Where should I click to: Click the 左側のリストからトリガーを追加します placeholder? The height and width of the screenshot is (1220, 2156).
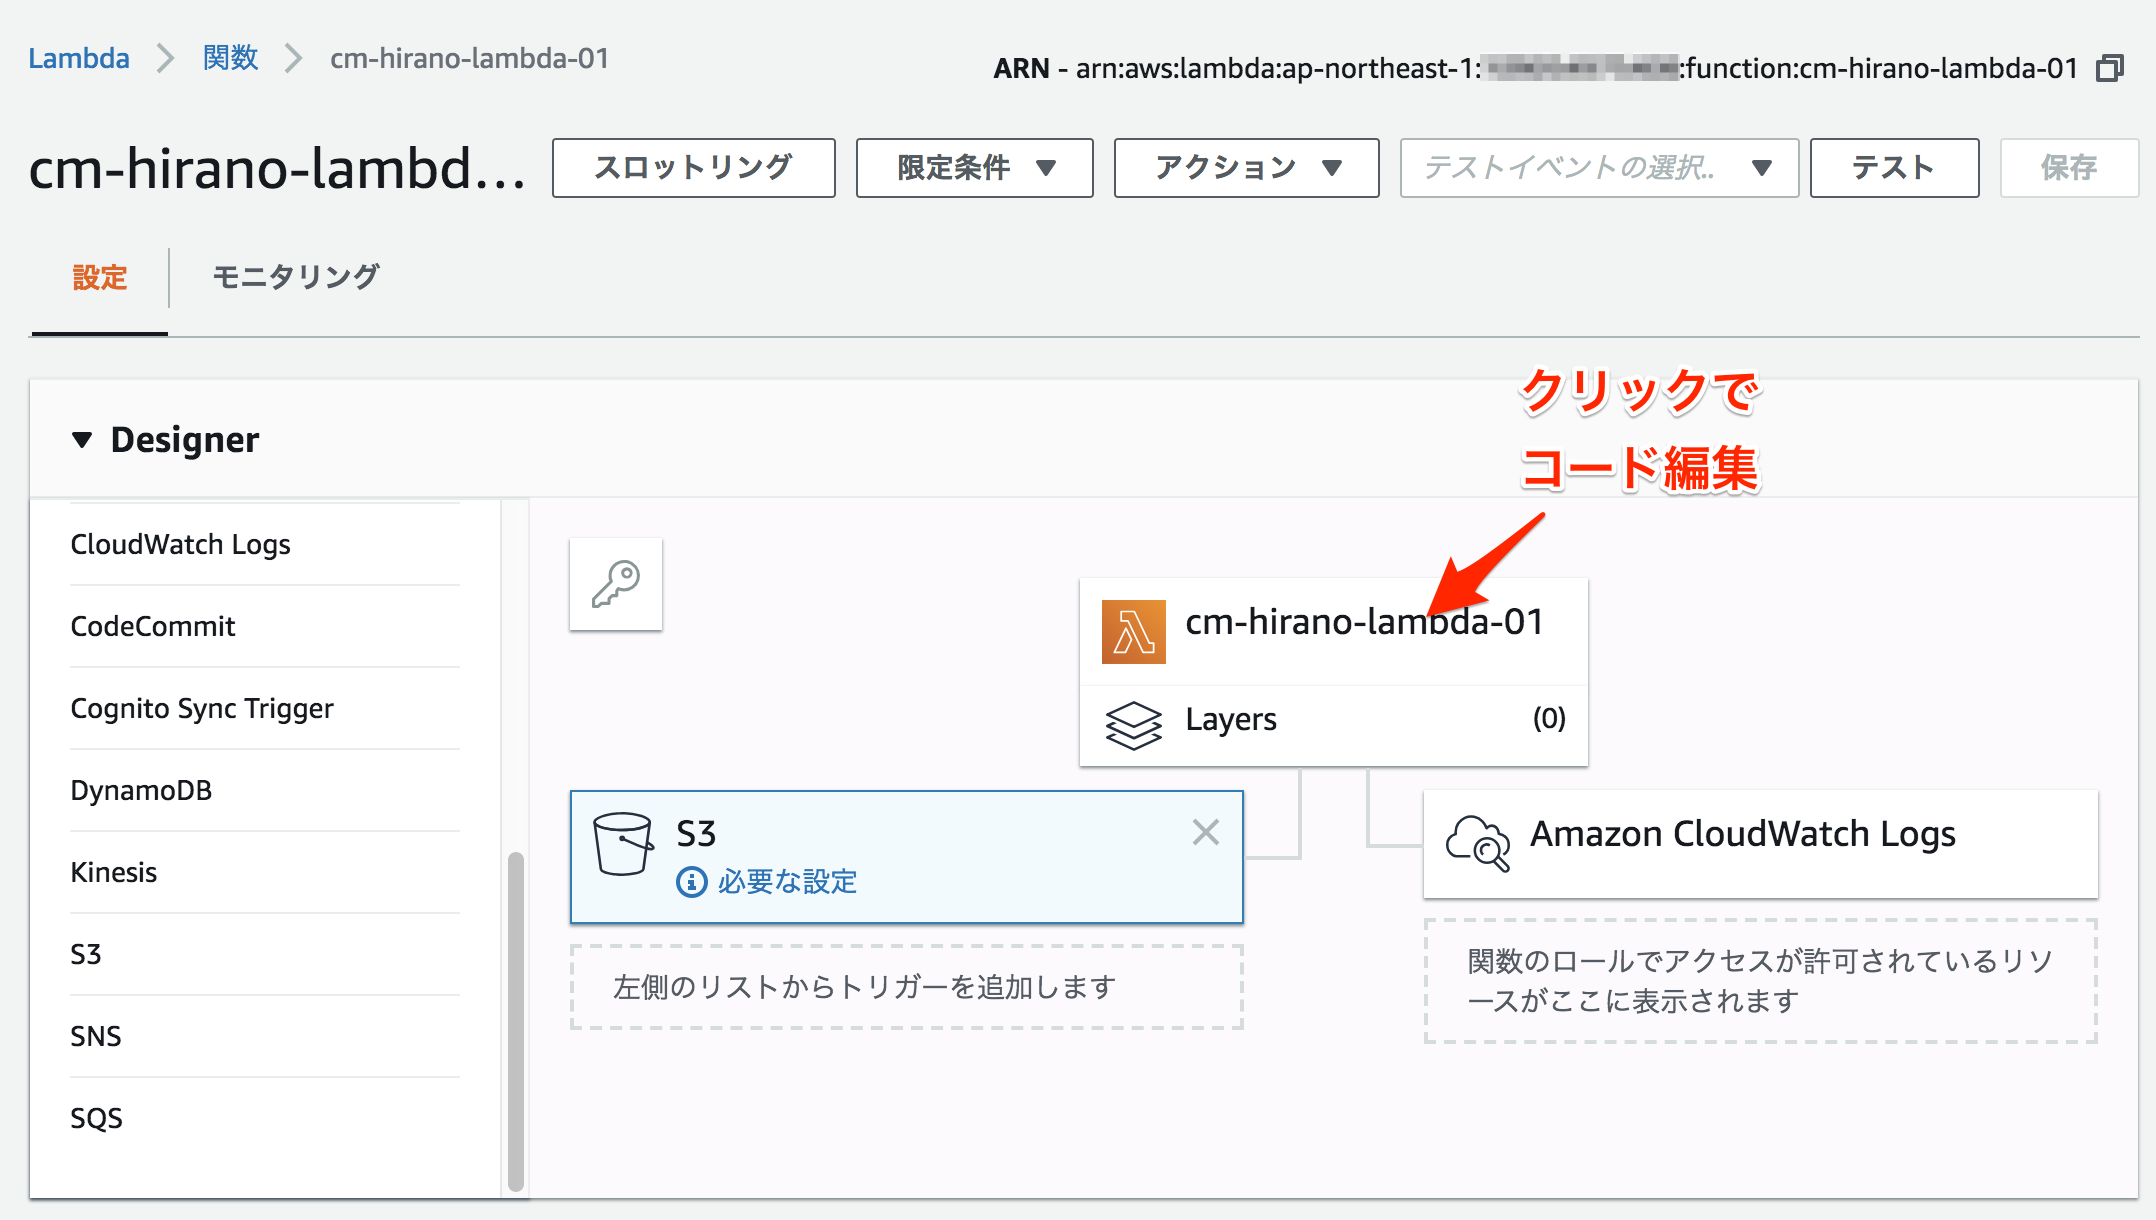click(906, 987)
